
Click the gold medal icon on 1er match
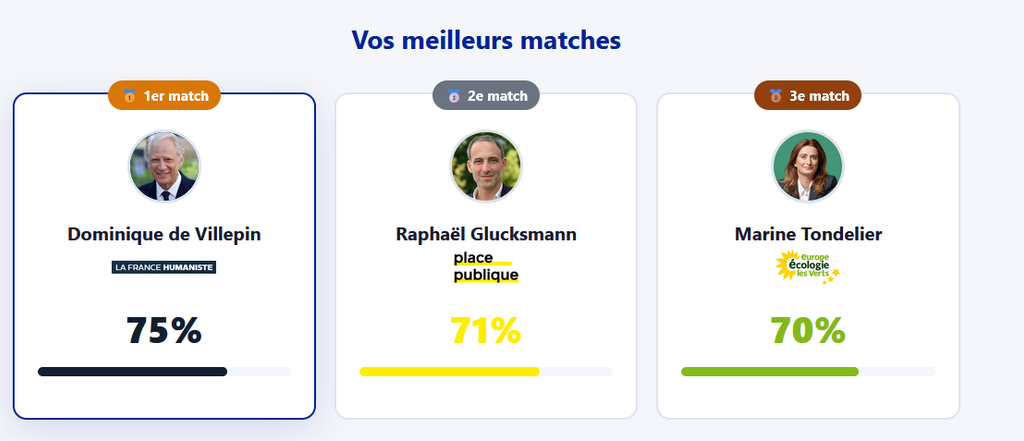click(130, 96)
